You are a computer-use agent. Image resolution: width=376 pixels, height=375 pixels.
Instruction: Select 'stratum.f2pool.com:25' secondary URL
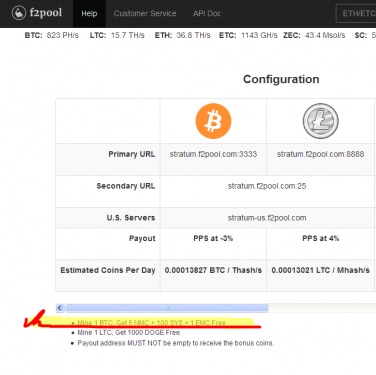pos(267,186)
